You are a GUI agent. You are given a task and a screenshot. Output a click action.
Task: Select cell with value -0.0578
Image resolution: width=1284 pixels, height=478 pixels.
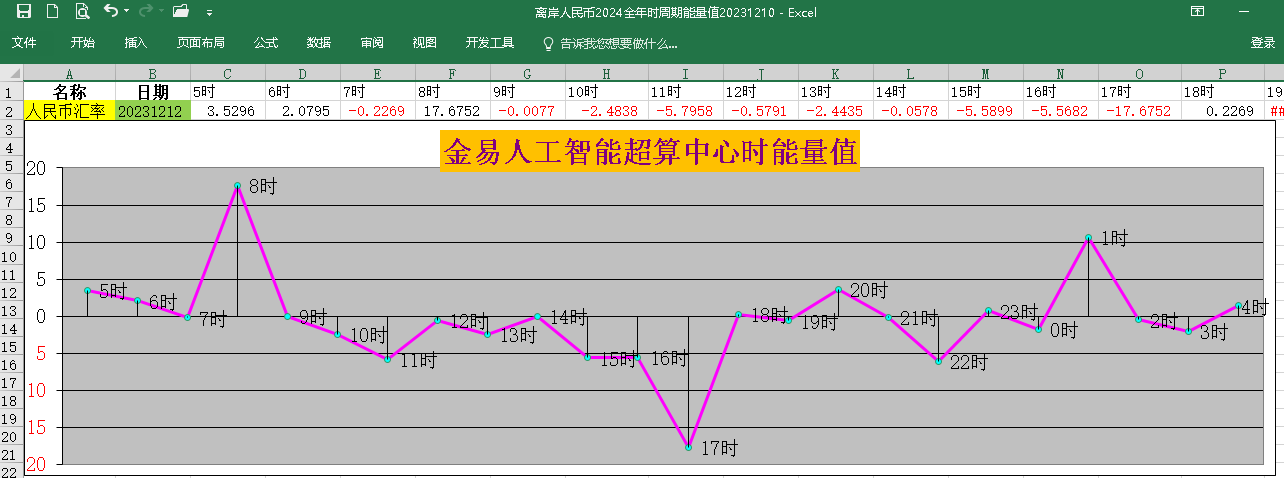pyautogui.click(x=910, y=111)
